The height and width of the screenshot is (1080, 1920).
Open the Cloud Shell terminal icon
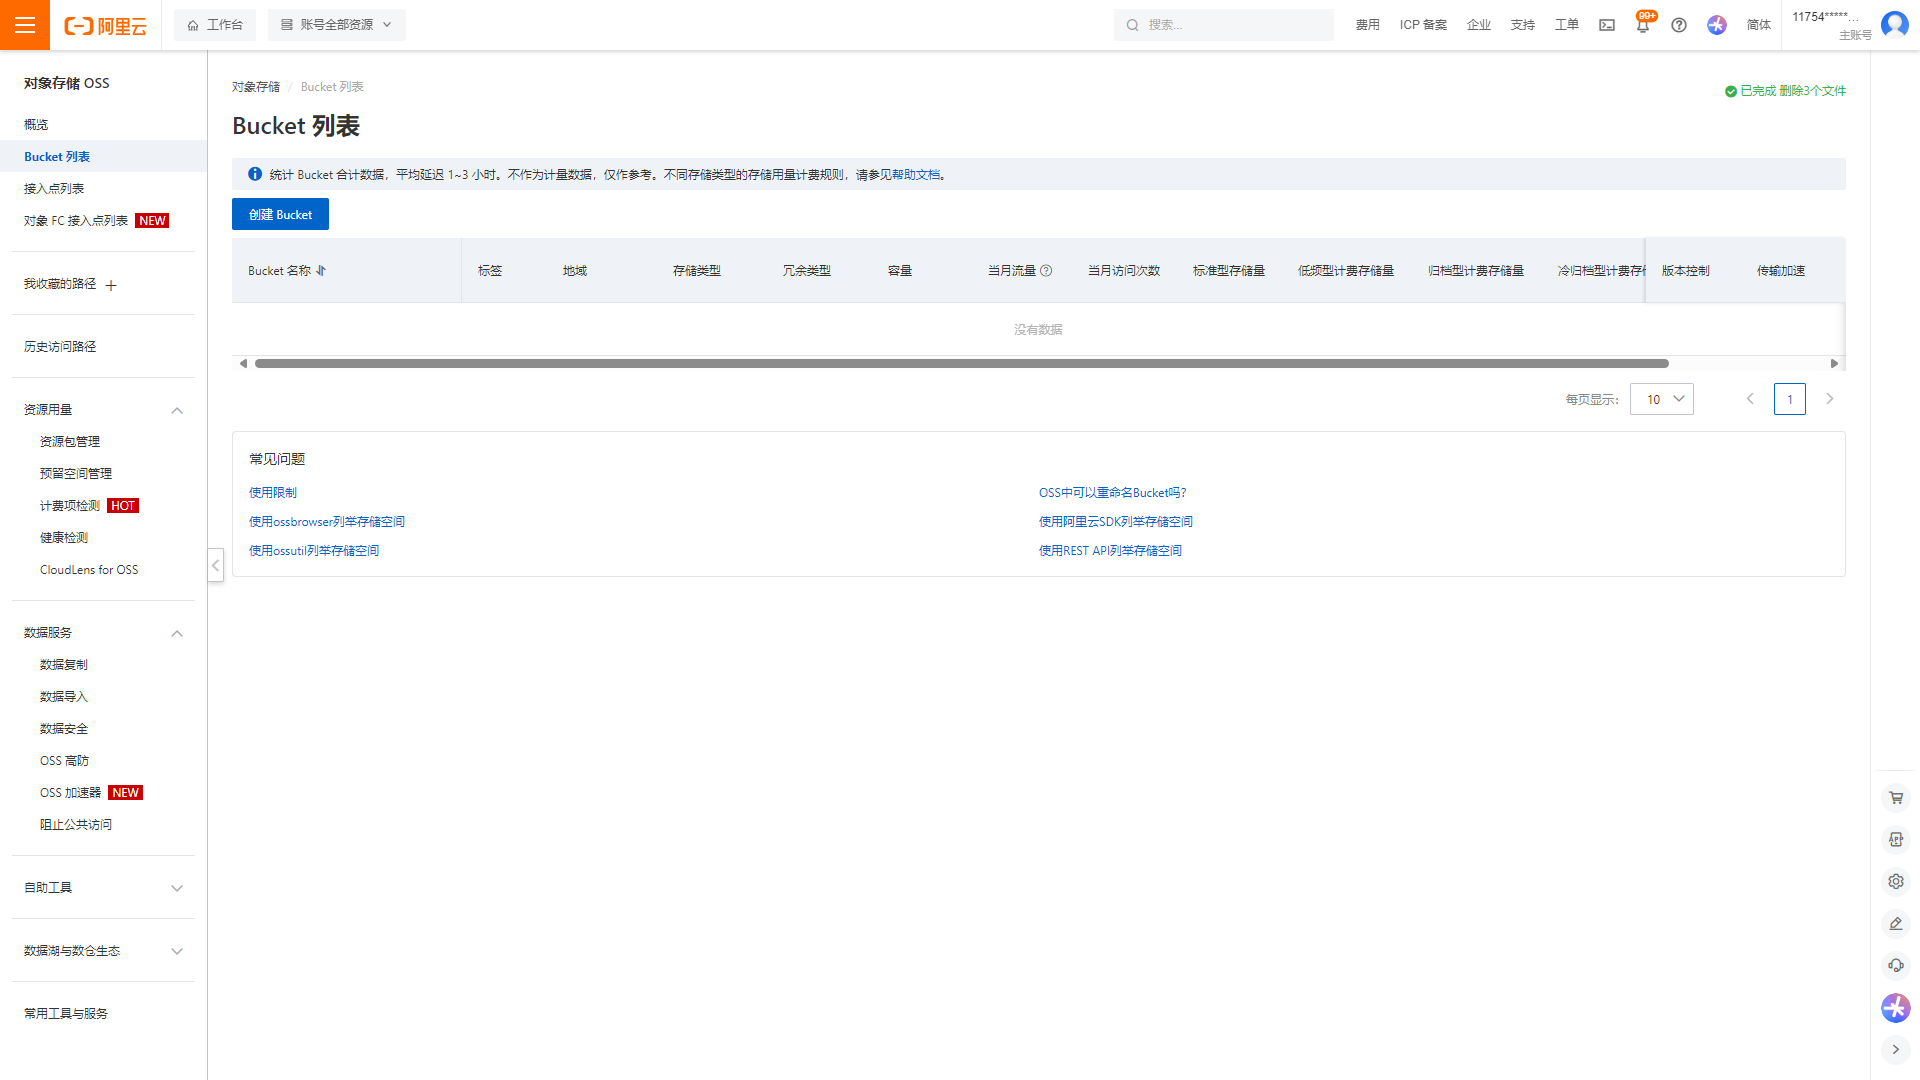pos(1607,25)
